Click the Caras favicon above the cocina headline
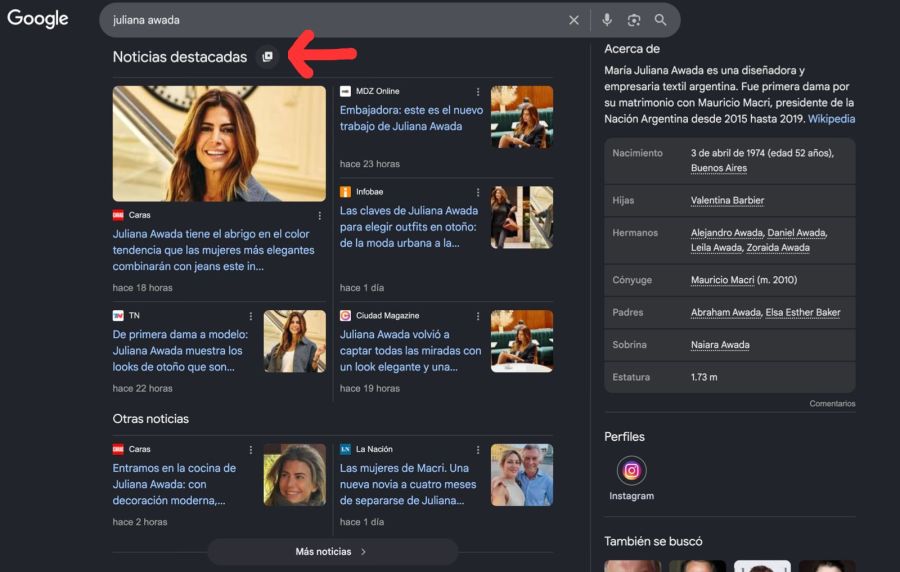The image size is (900, 572). click(118, 449)
